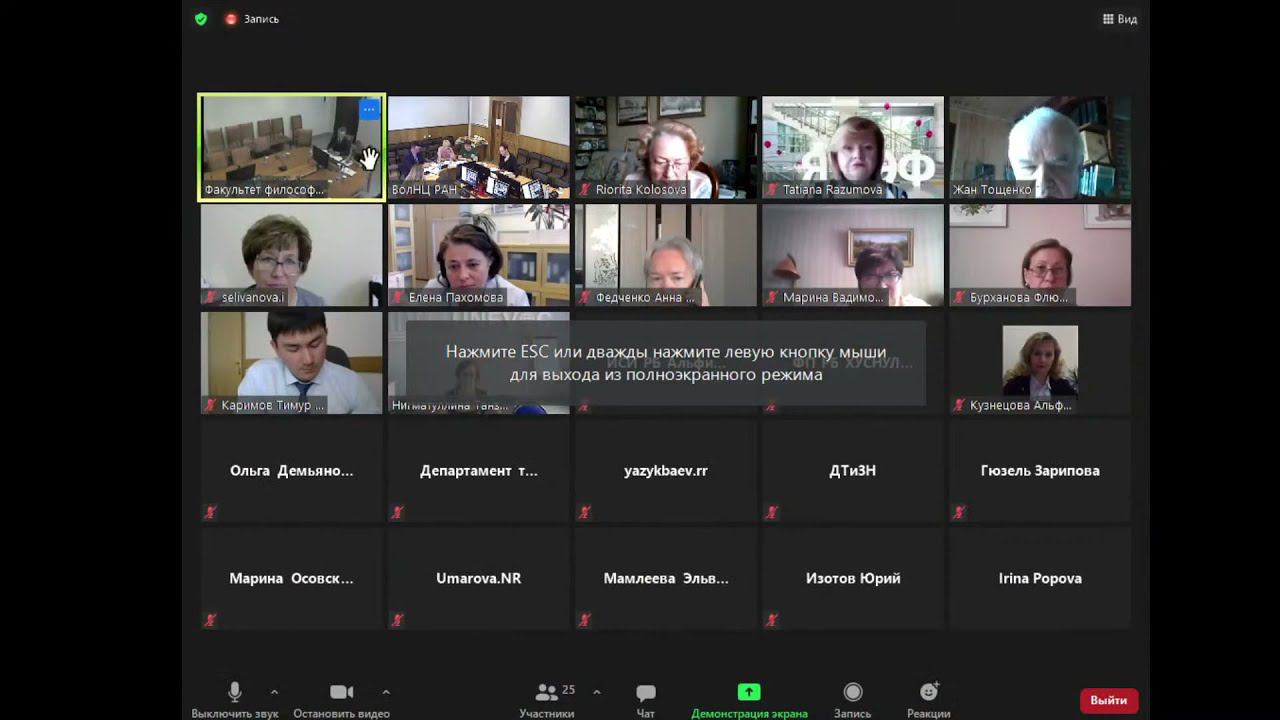
Task: Select Riorita Kolosova video tile
Action: click(x=666, y=147)
